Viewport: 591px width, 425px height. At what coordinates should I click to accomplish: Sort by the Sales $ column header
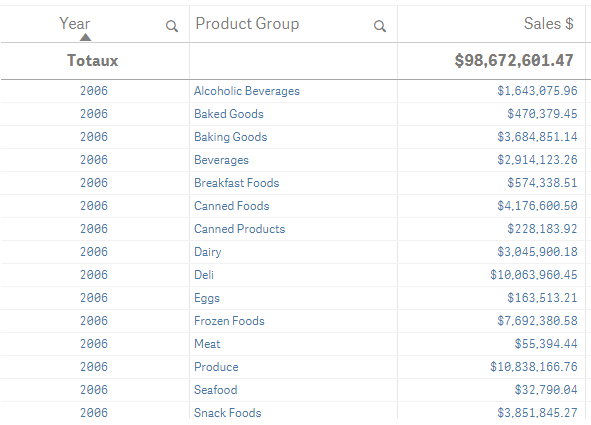pos(548,23)
